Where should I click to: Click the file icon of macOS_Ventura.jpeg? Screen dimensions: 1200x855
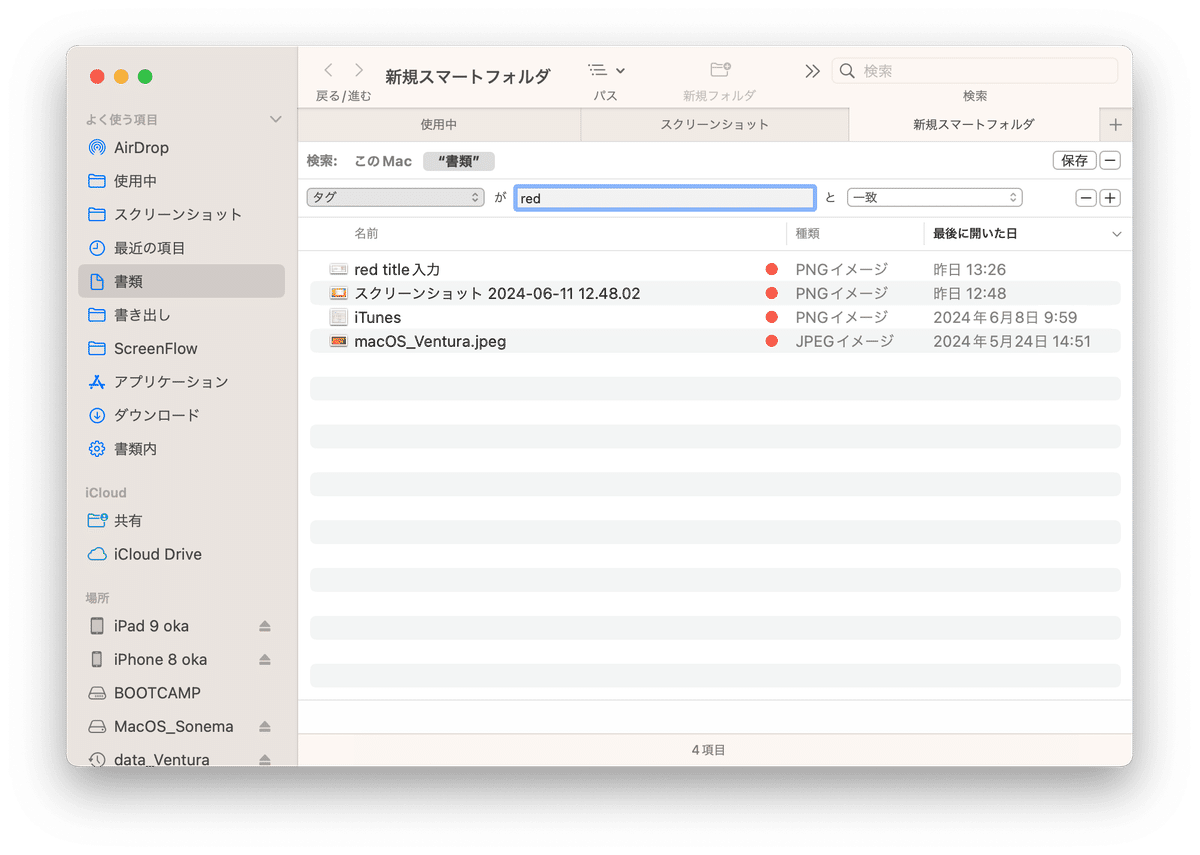click(x=339, y=341)
